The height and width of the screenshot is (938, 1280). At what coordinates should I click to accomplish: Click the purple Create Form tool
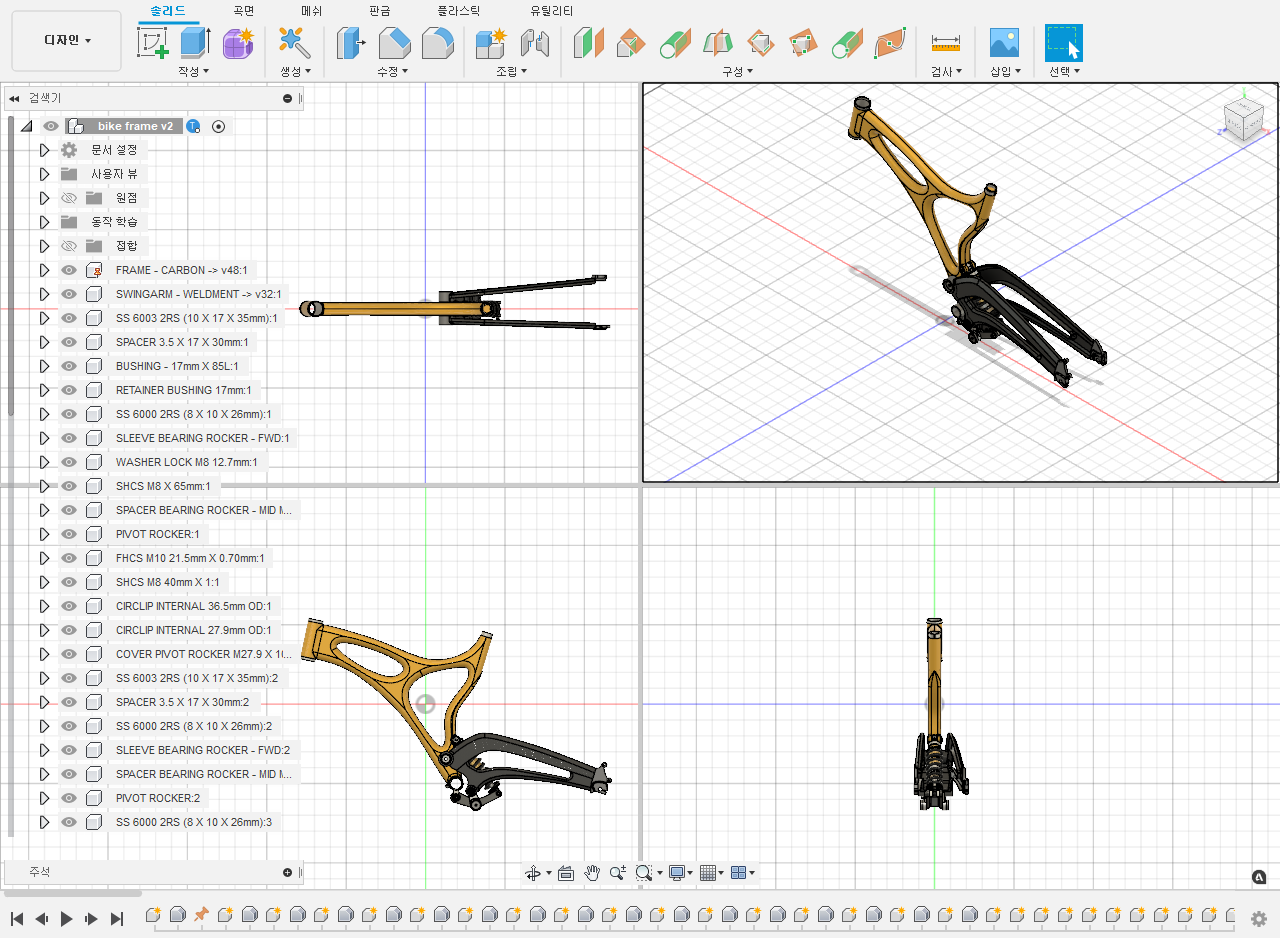point(238,44)
